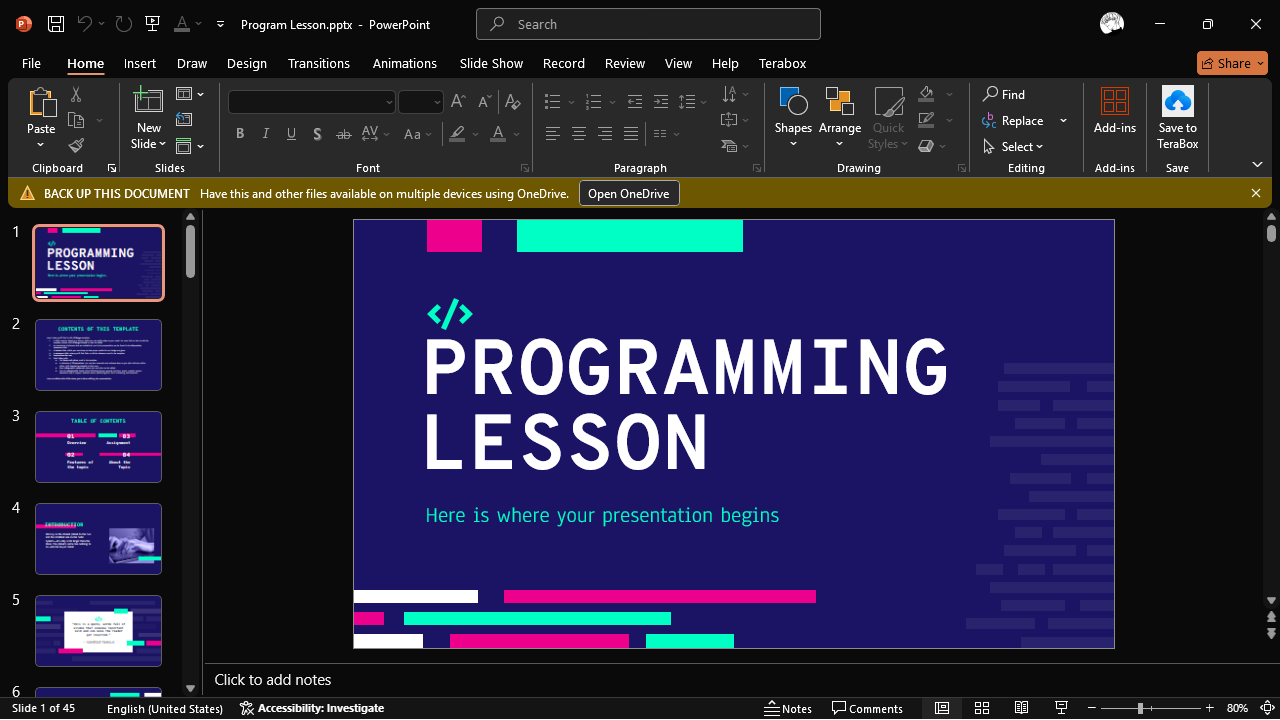Toggle the Notes pane from status bar
Image resolution: width=1280 pixels, height=720 pixels.
[788, 708]
